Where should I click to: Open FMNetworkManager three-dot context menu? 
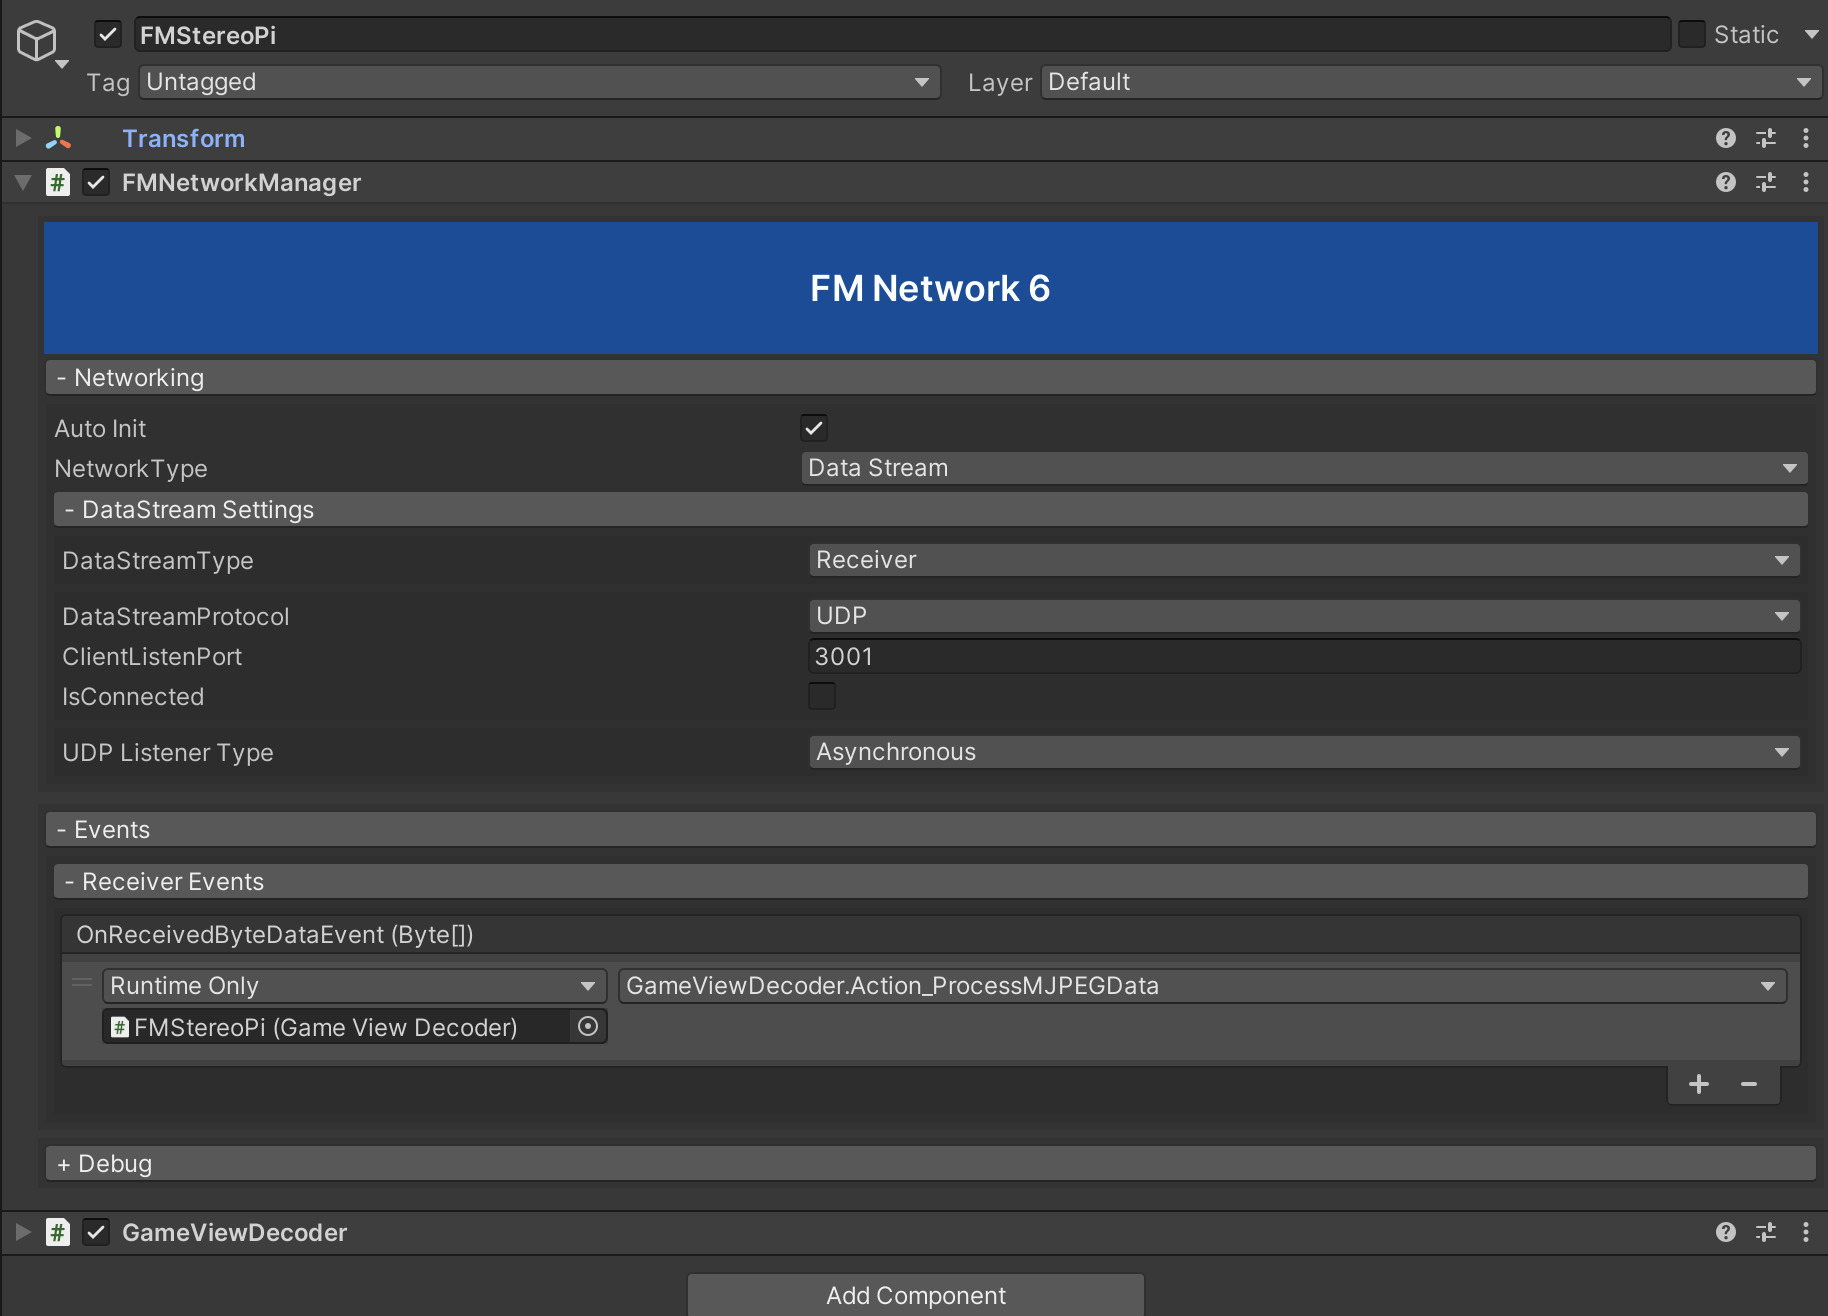1805,182
